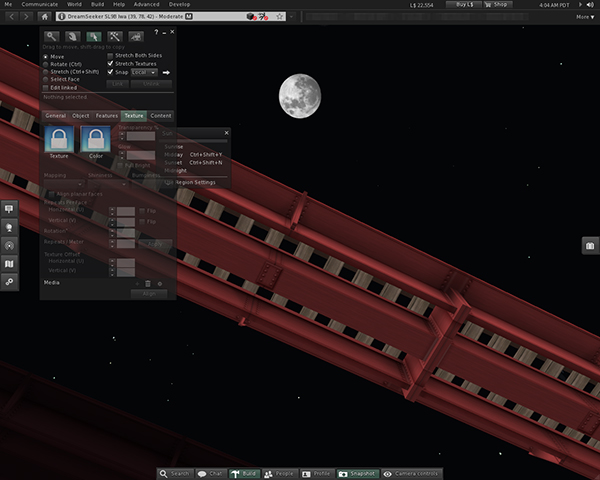
Task: Select the Rotate (Ctrl) radio button
Action: pos(46,64)
